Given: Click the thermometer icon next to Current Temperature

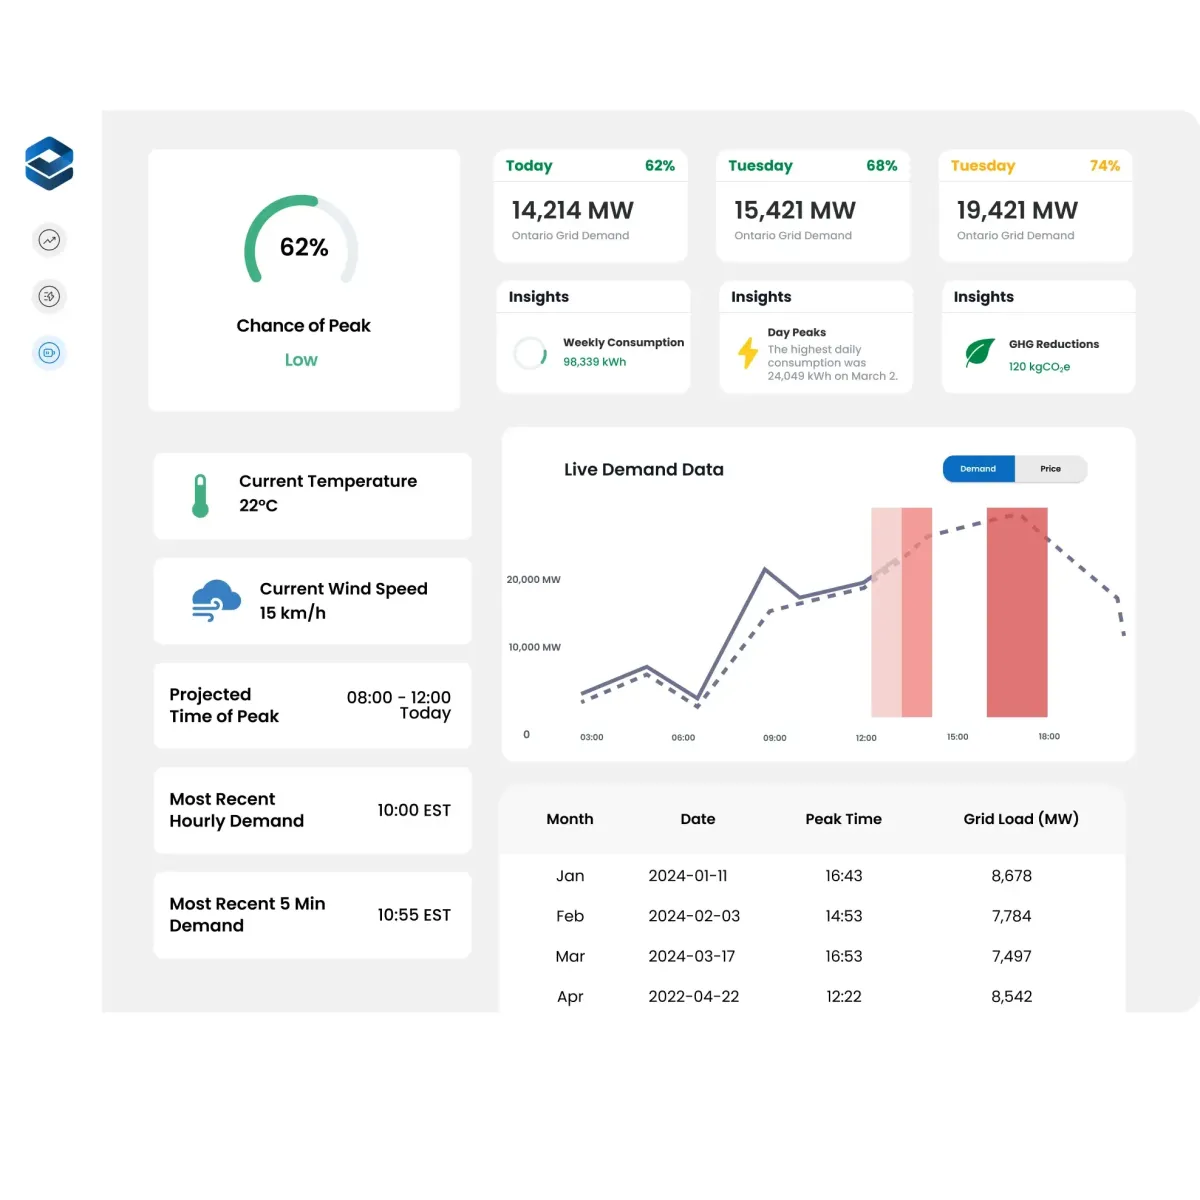Looking at the screenshot, I should pyautogui.click(x=200, y=495).
